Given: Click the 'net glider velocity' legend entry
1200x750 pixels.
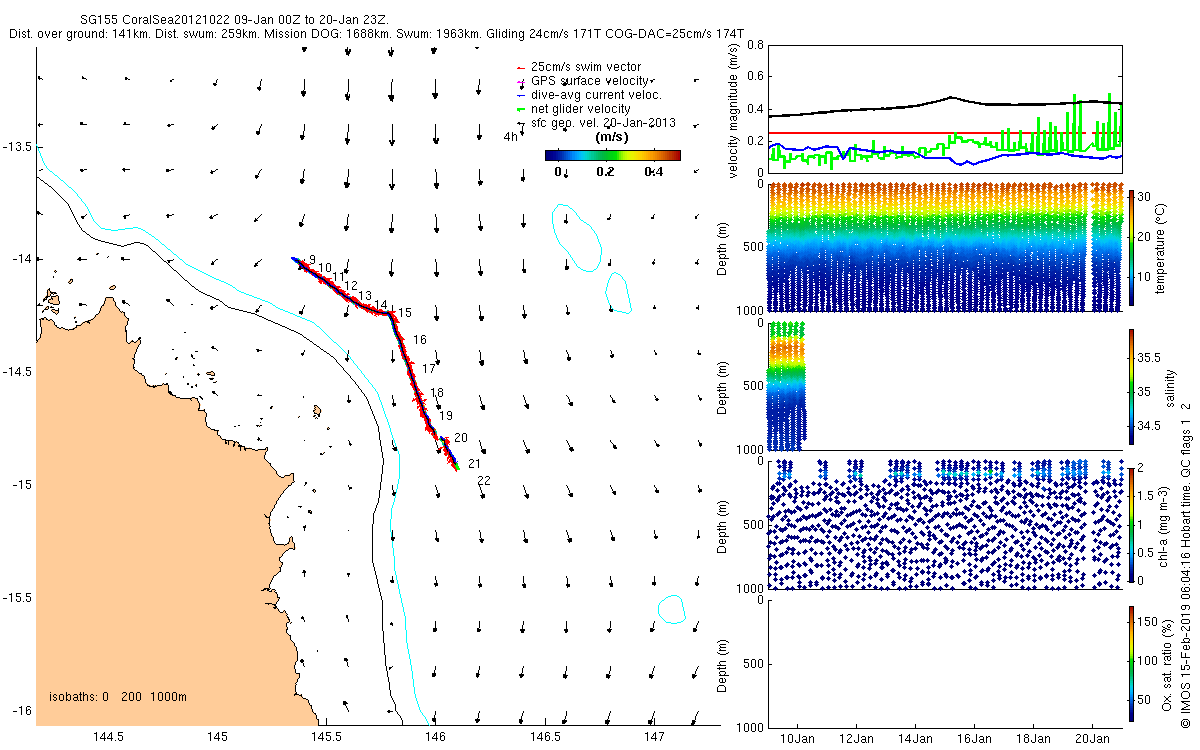Looking at the screenshot, I should pyautogui.click(x=572, y=109).
